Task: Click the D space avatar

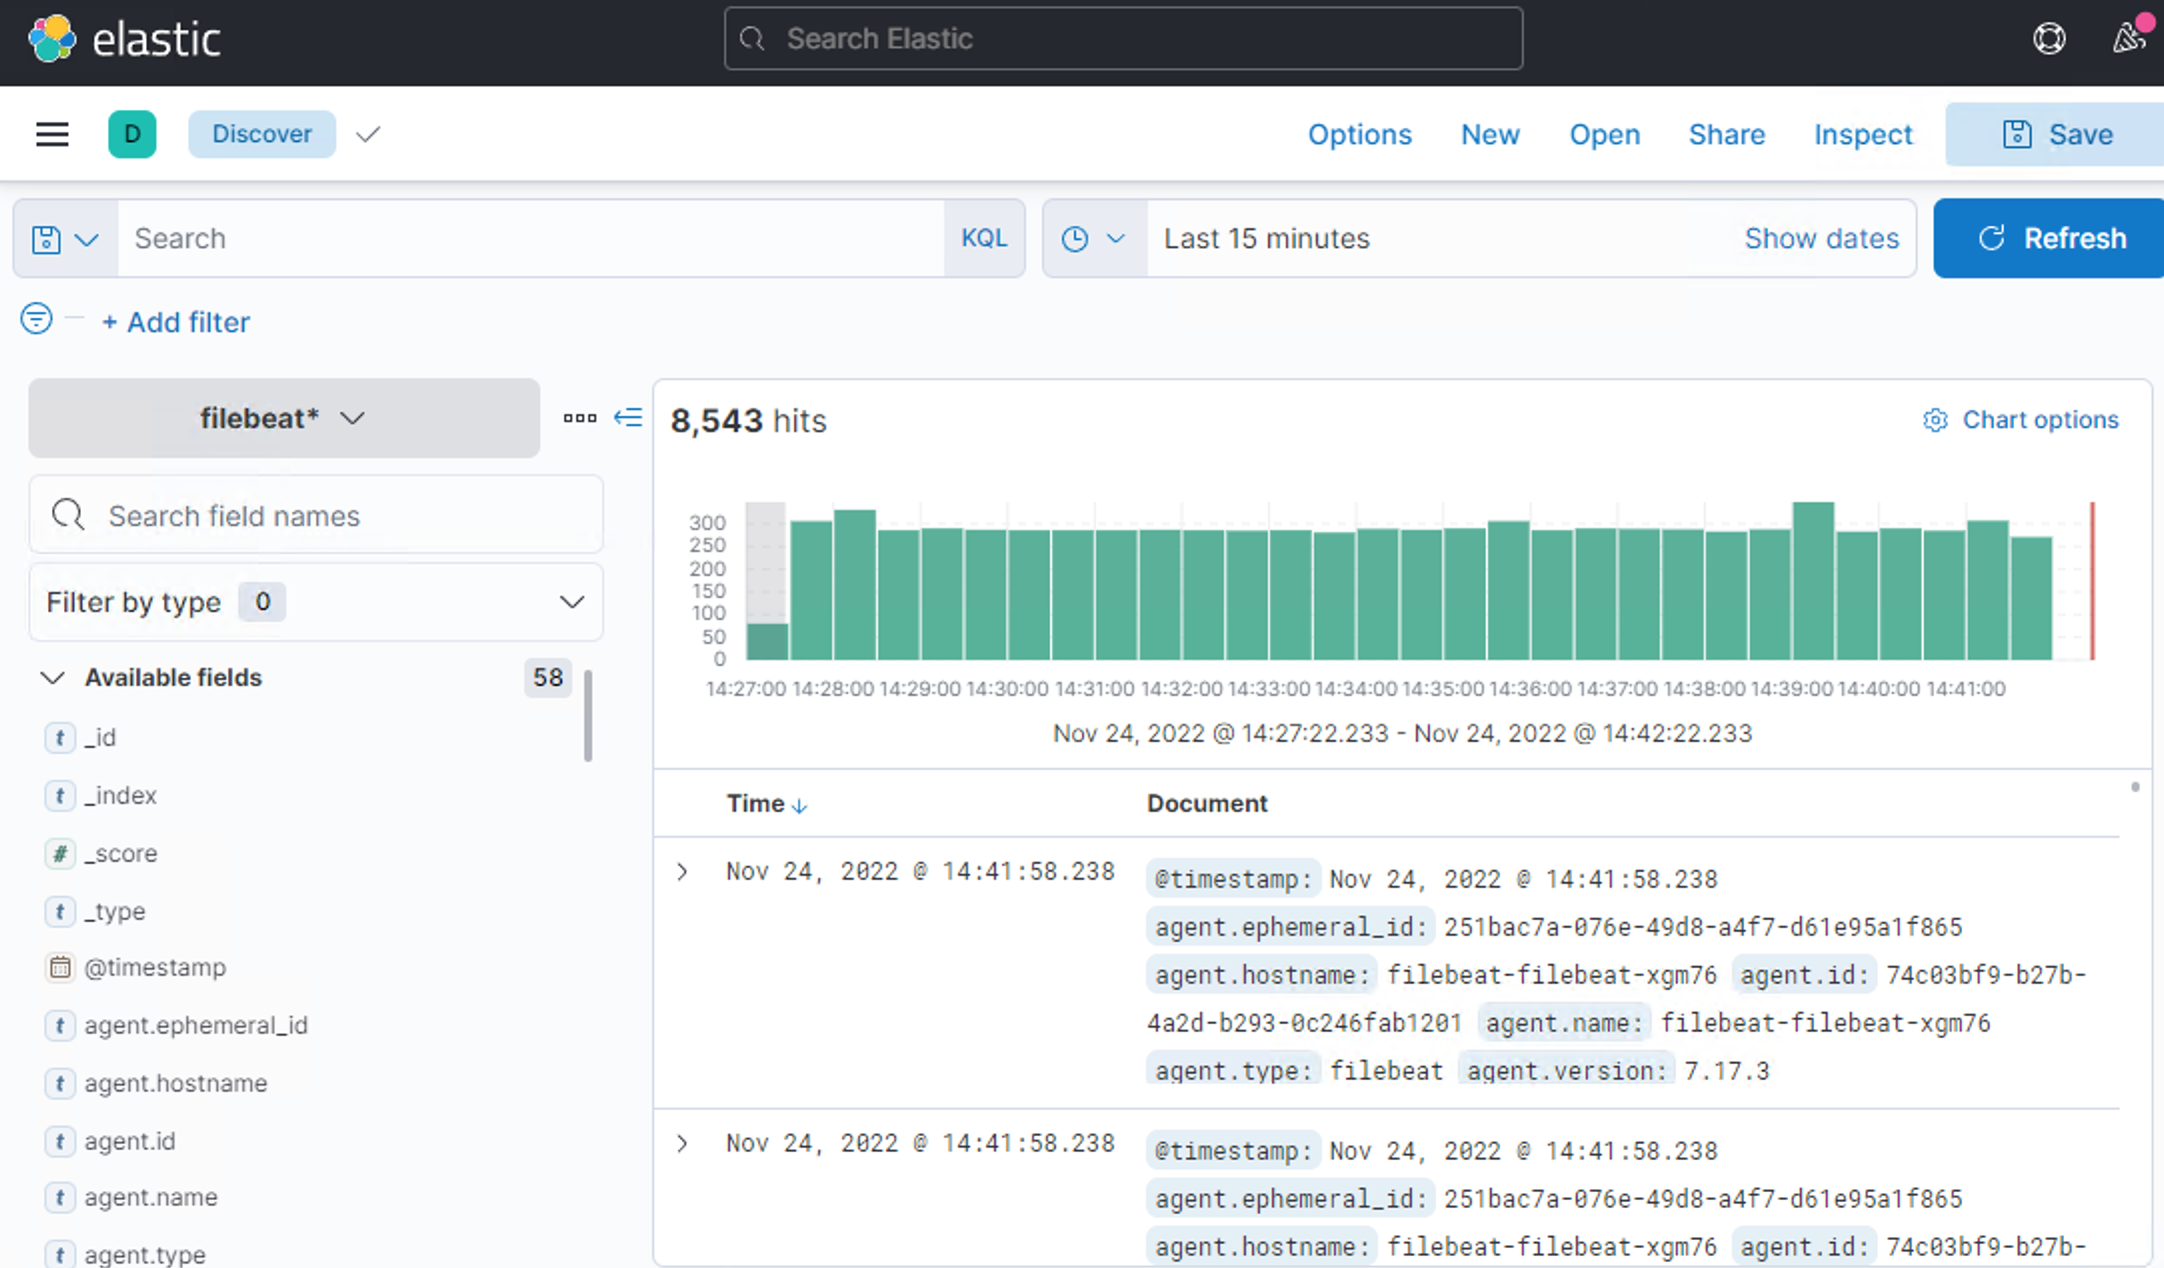Action: 132,134
